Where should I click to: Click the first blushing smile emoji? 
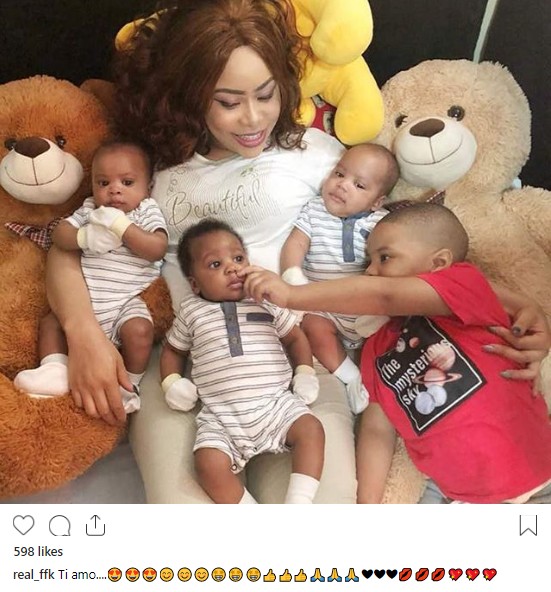[167, 575]
